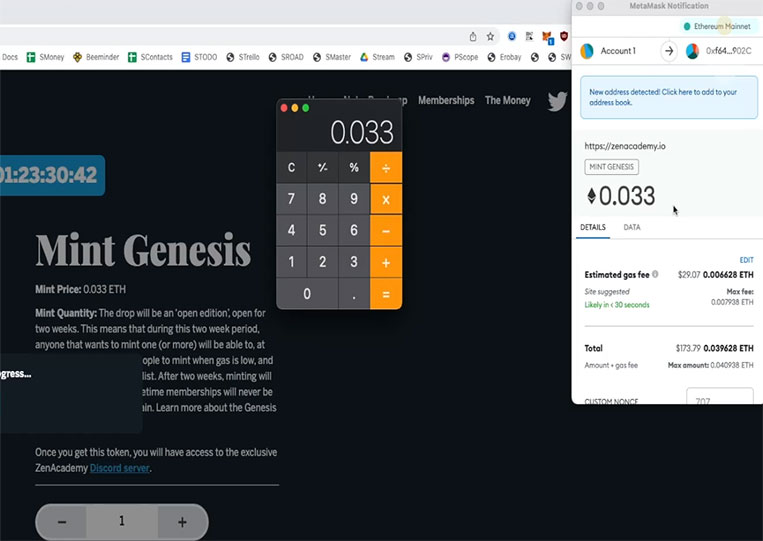Click the gas fee info icon

coord(655,274)
